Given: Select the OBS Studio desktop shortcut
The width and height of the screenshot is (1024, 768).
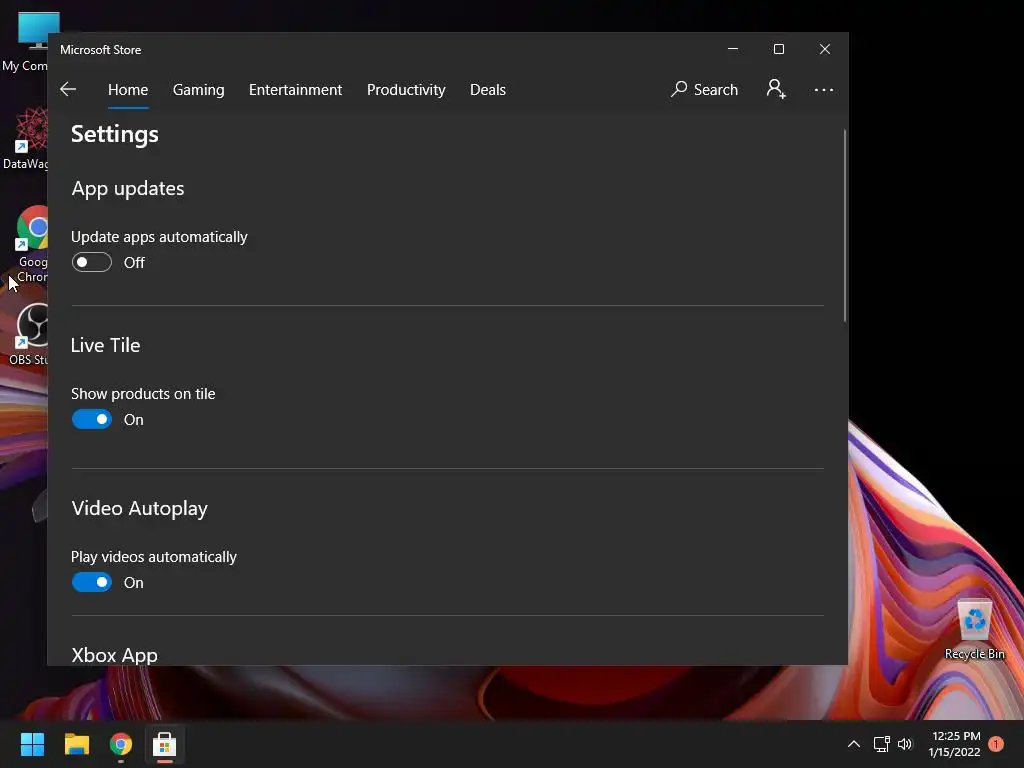Looking at the screenshot, I should pyautogui.click(x=29, y=334).
